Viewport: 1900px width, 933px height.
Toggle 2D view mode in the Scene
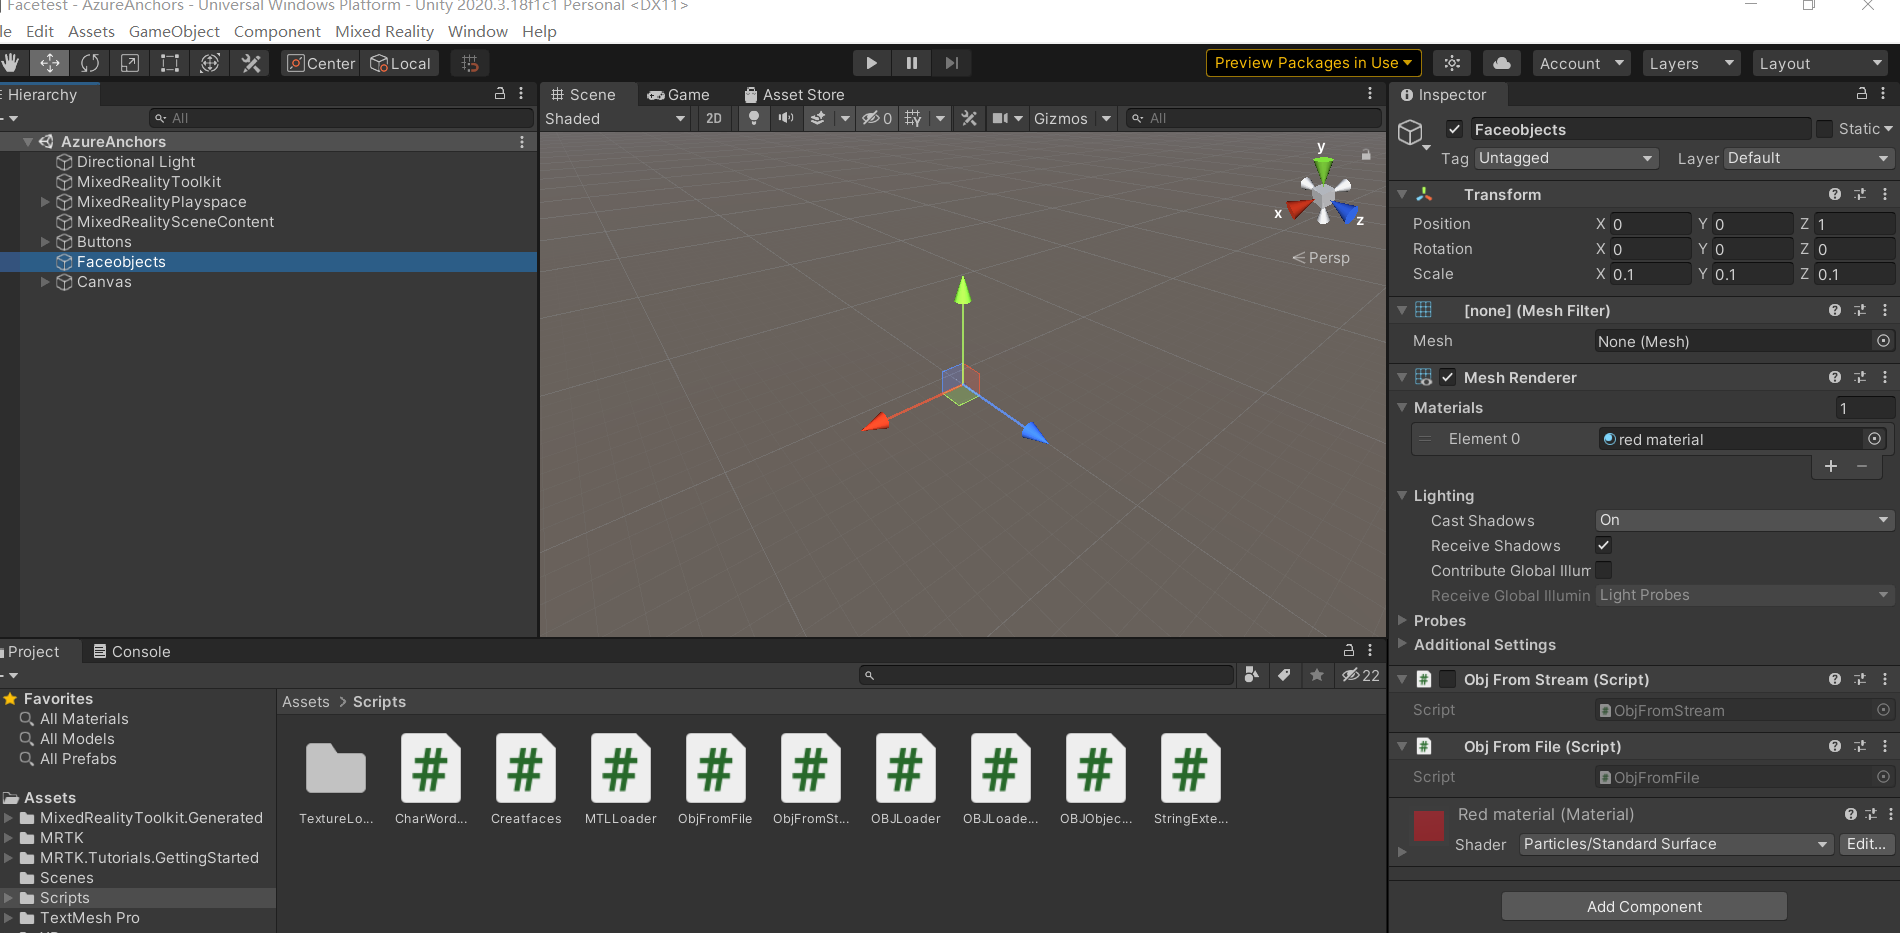coord(713,118)
